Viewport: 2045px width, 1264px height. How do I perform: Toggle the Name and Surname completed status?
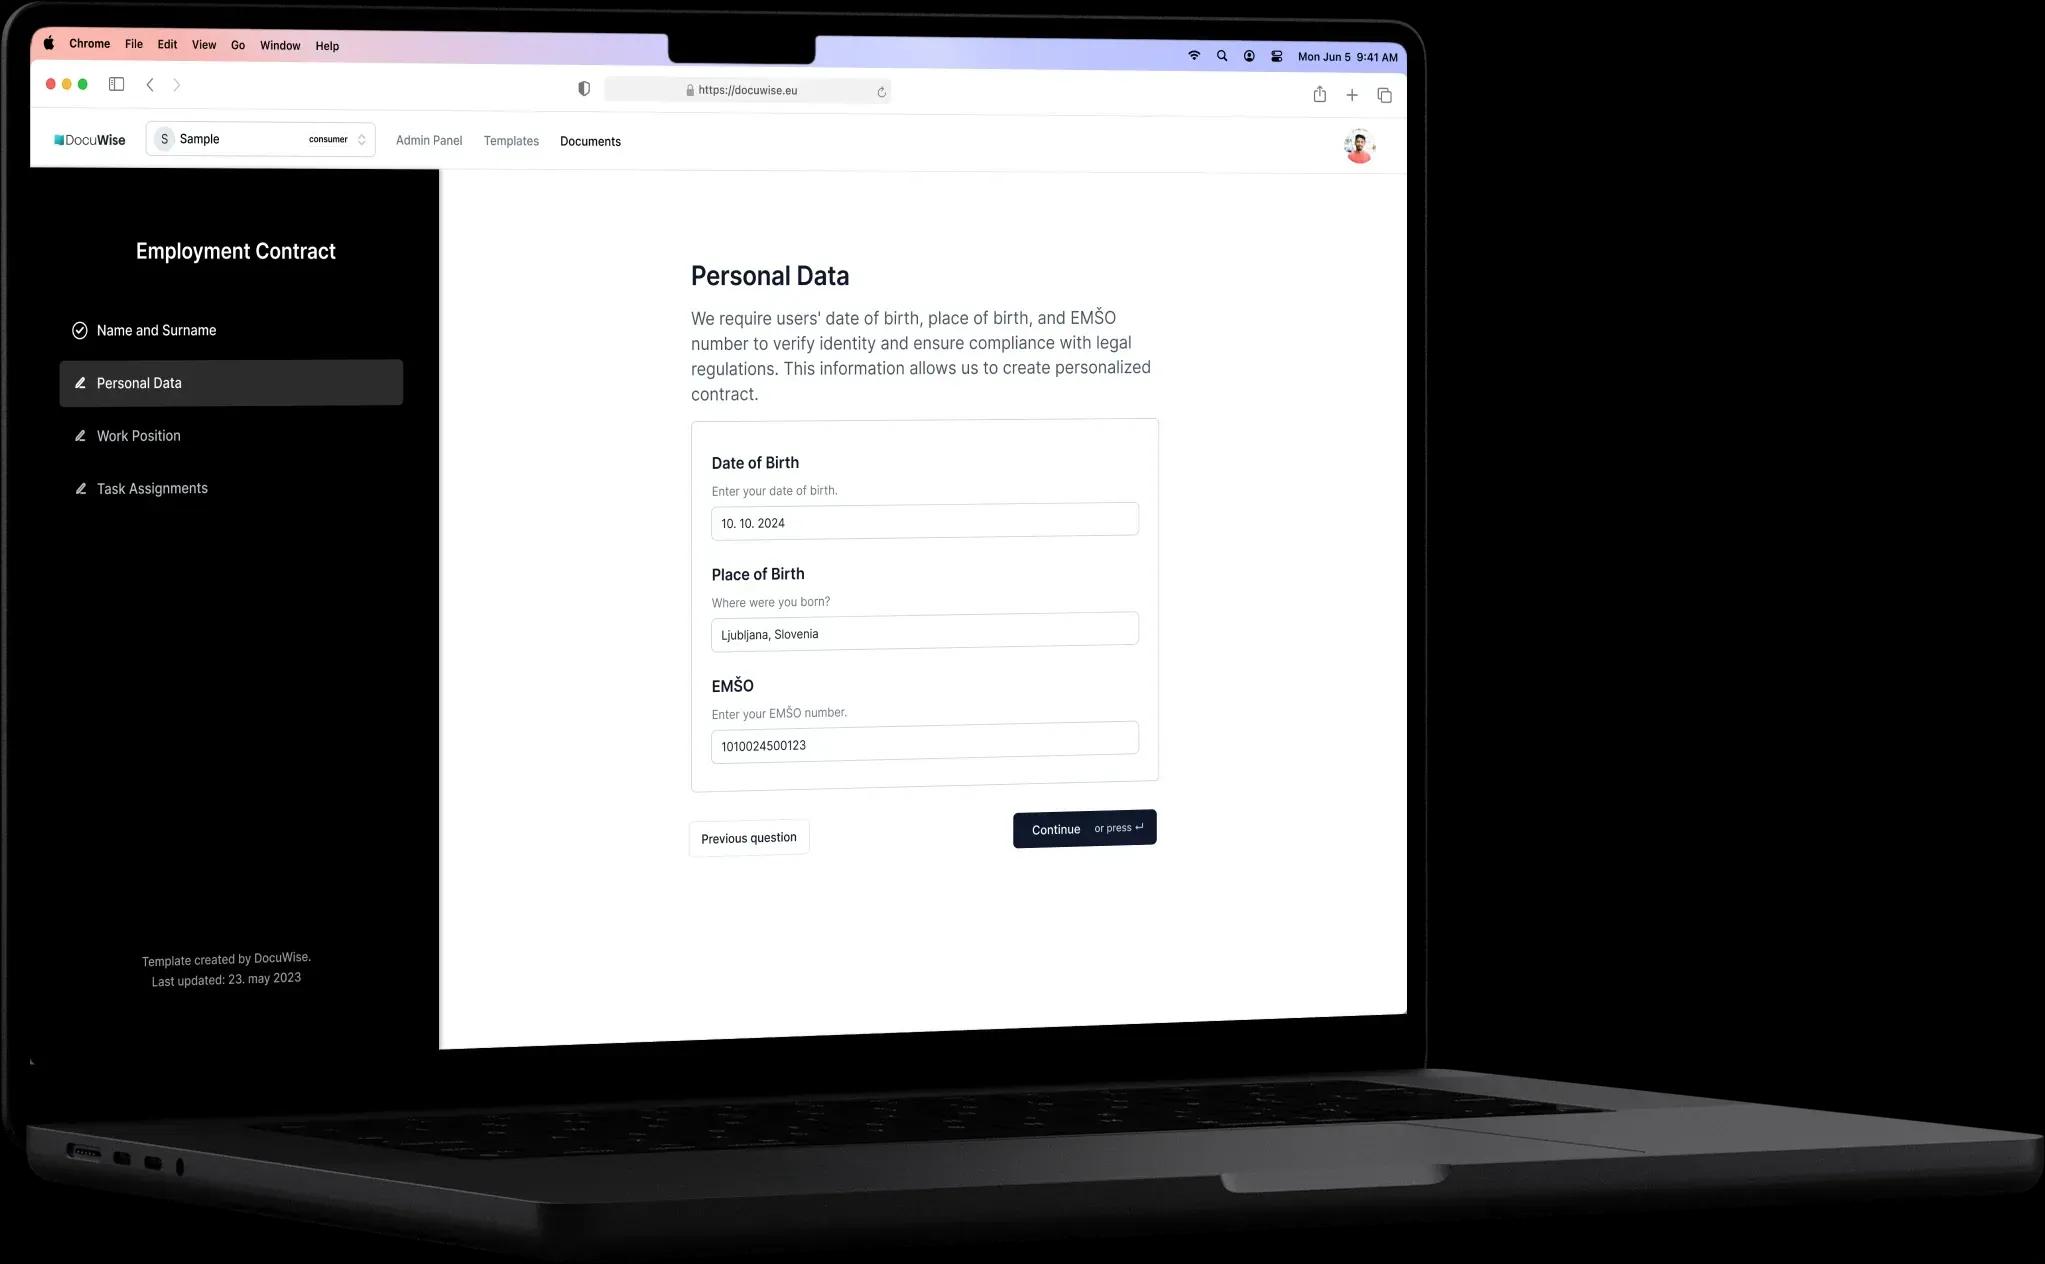tap(80, 330)
